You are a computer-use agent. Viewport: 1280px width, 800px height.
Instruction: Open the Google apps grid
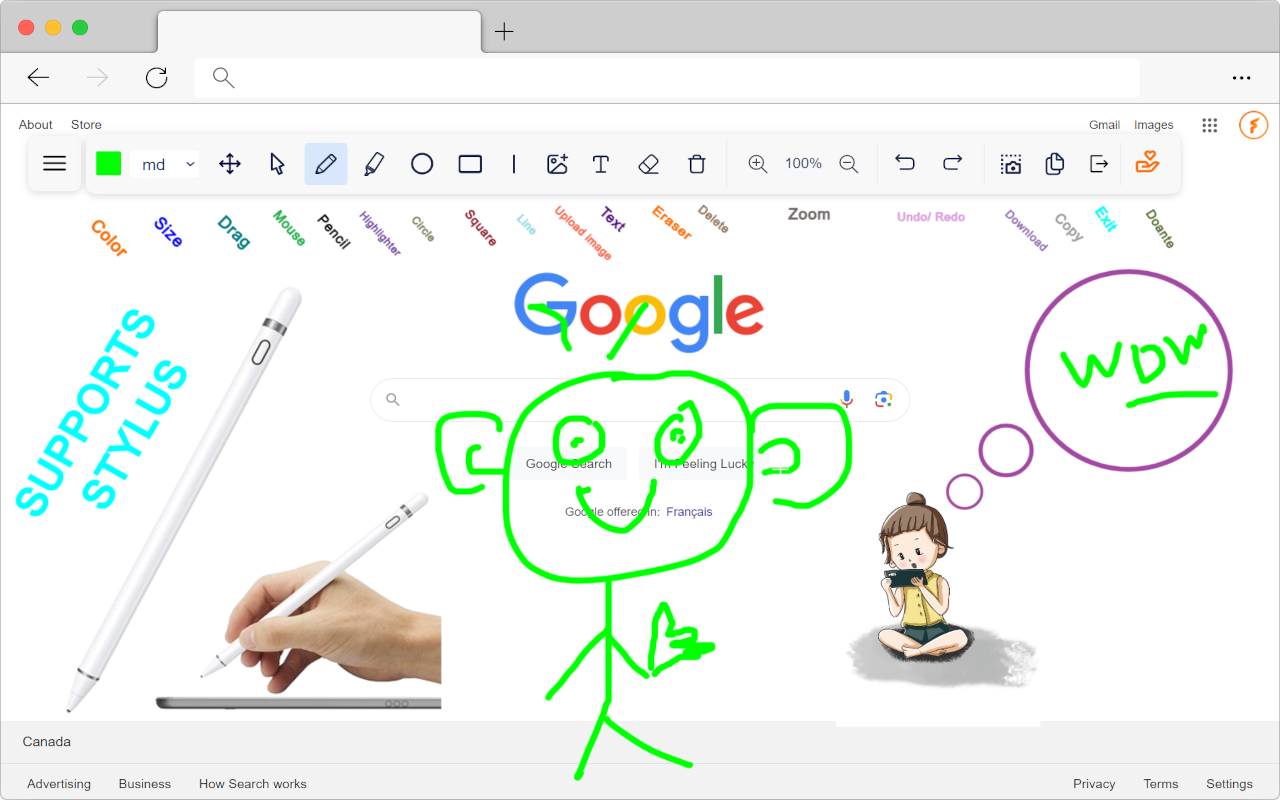click(x=1210, y=125)
